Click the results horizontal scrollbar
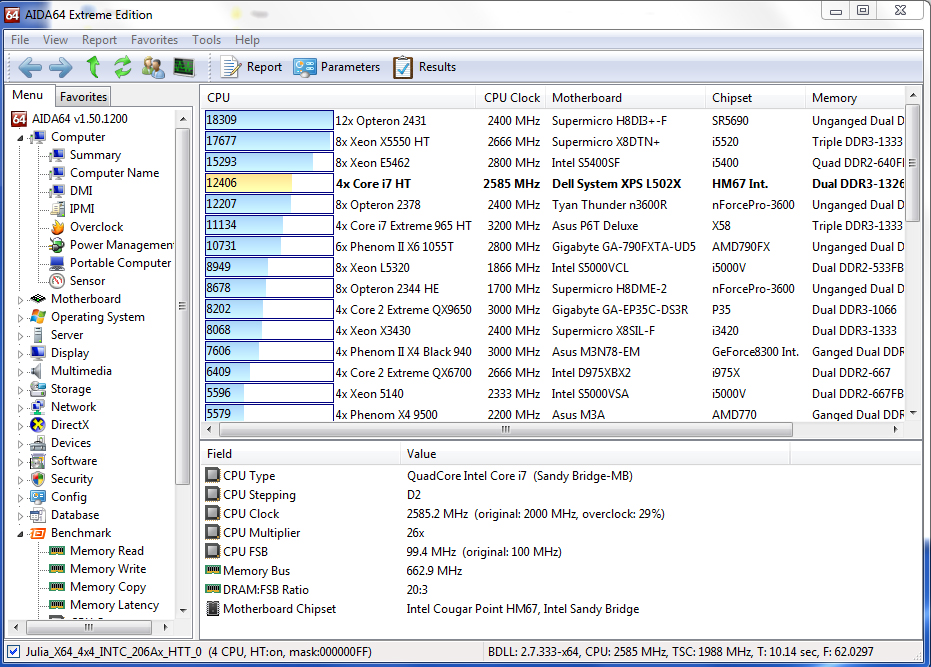The height and width of the screenshot is (667, 931). pos(505,429)
